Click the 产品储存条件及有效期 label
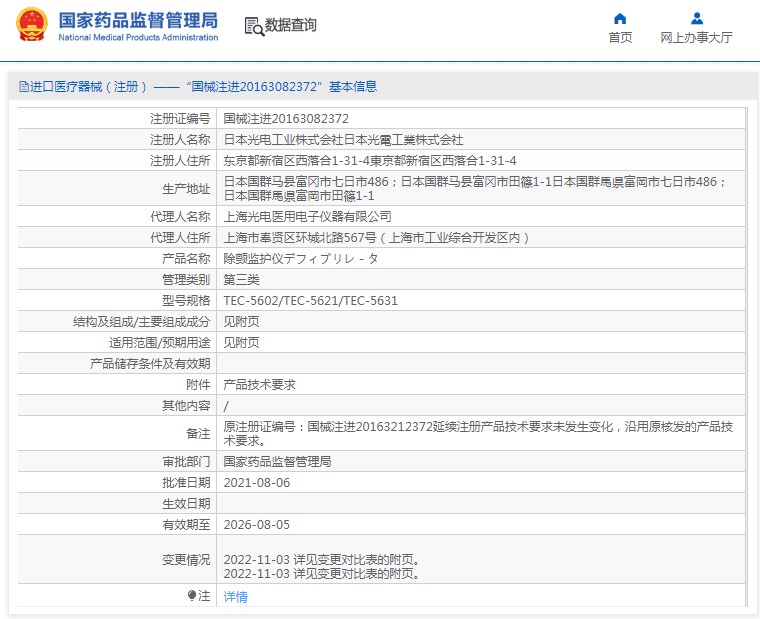 click(x=150, y=364)
